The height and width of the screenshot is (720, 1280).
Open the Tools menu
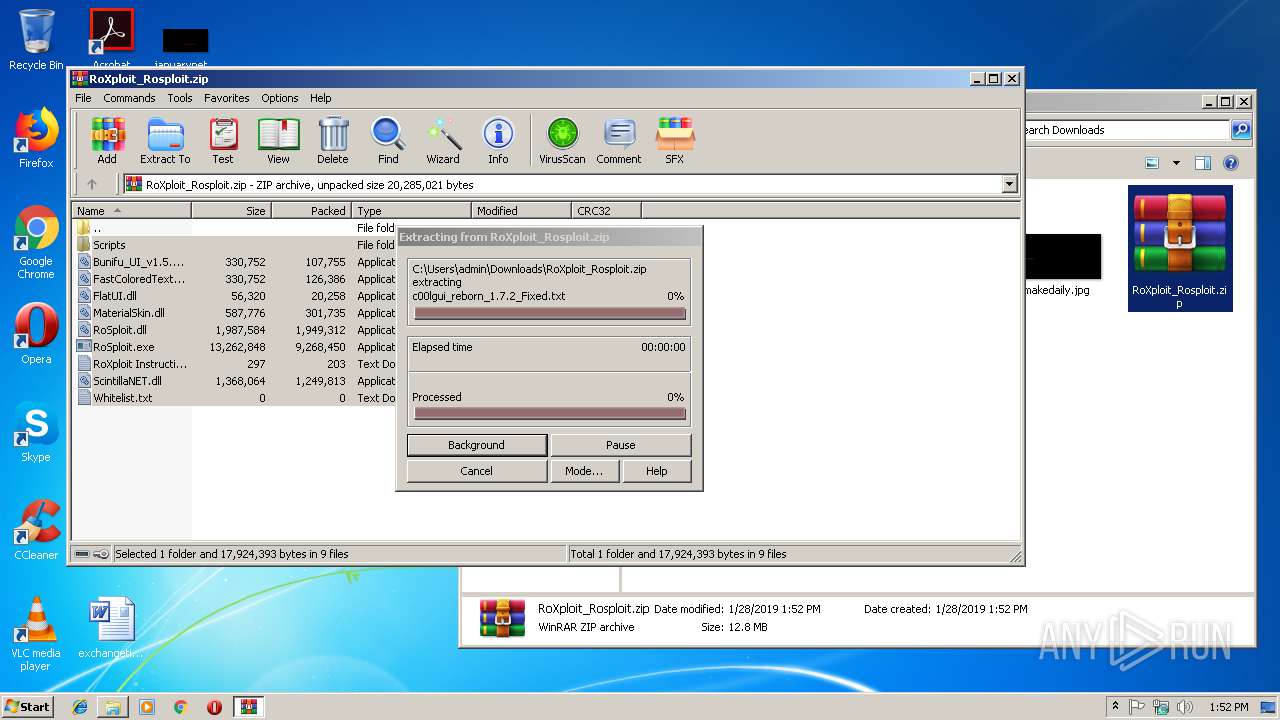180,98
